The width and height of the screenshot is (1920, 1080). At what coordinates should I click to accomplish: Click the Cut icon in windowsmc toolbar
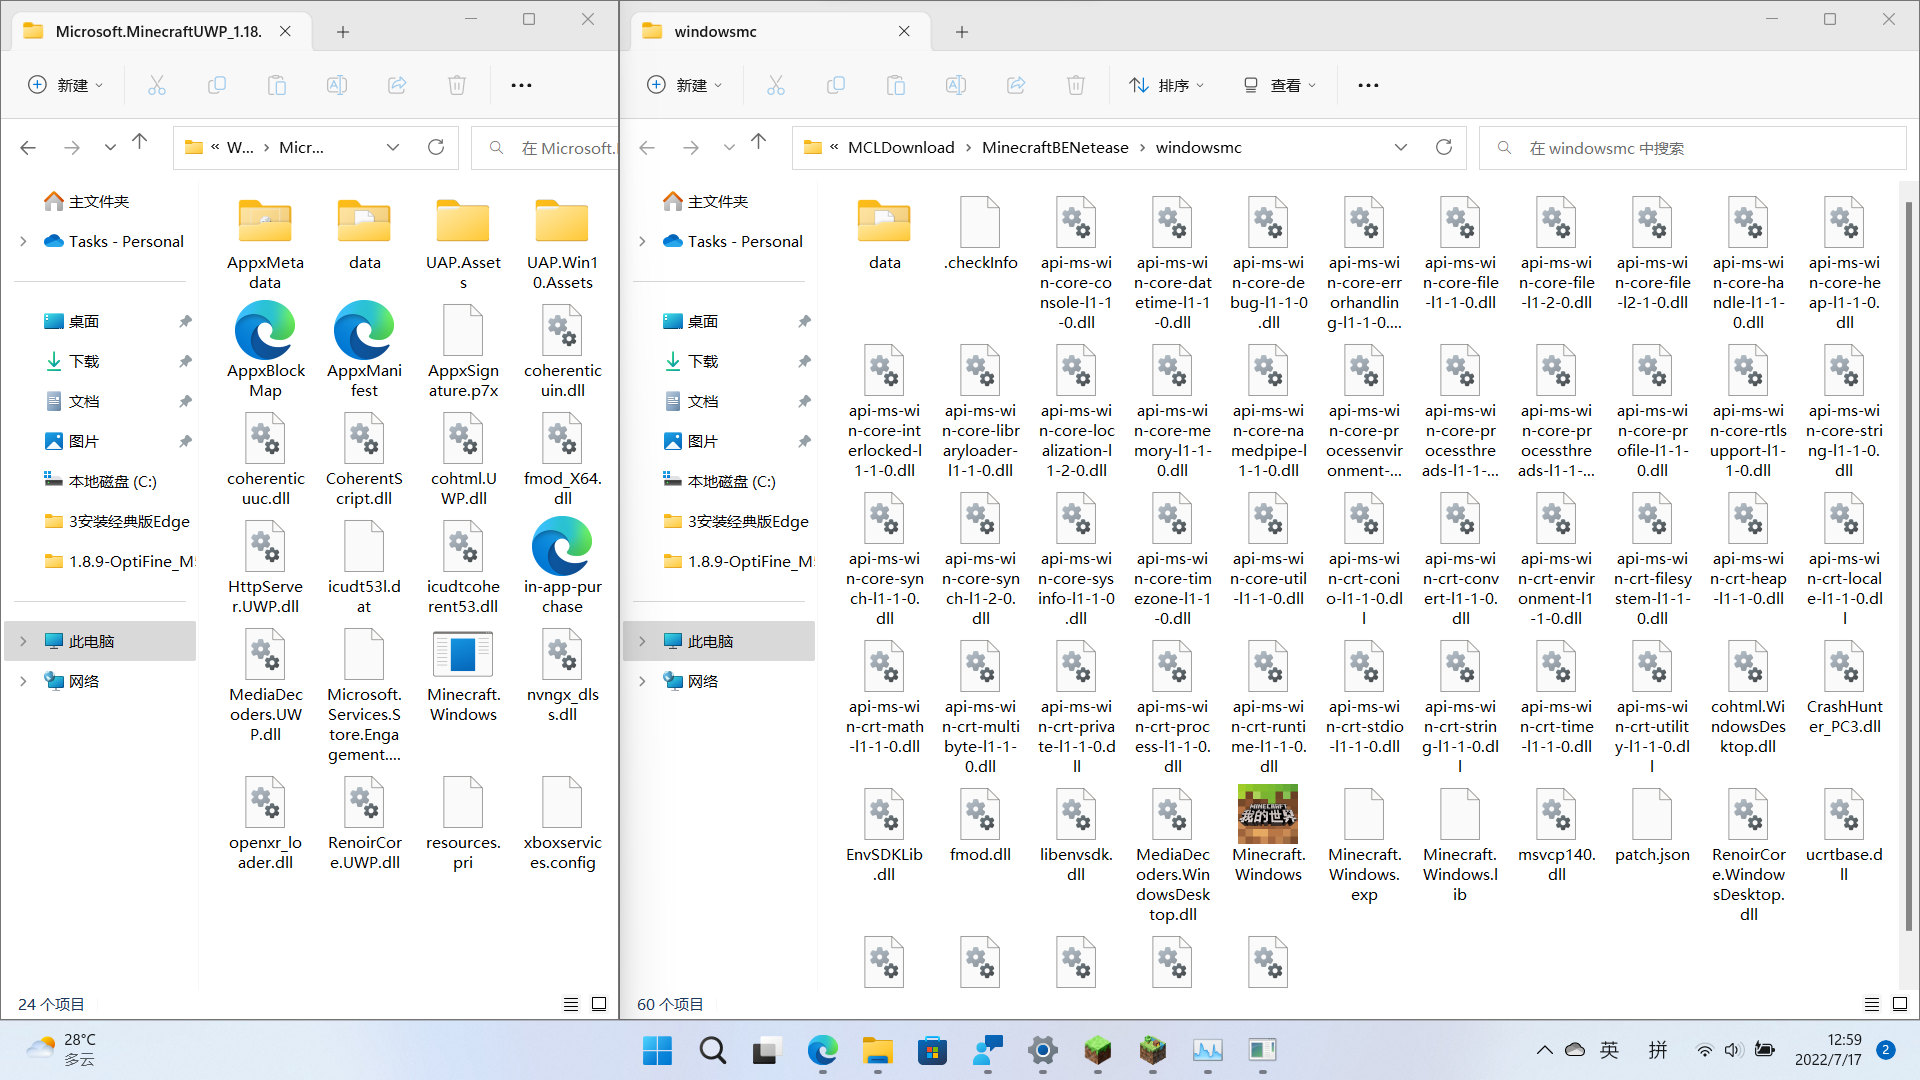(776, 86)
